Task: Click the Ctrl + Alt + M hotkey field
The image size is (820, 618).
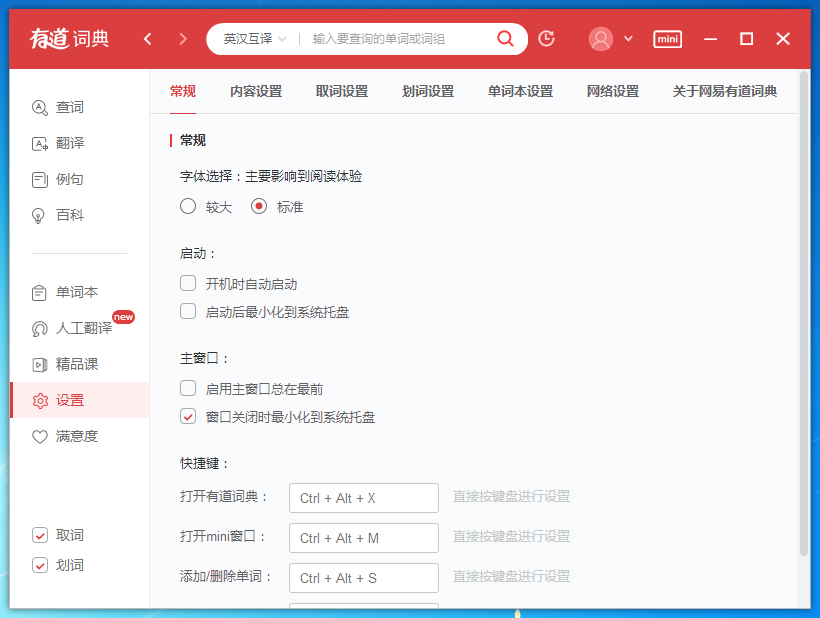Action: click(x=364, y=537)
